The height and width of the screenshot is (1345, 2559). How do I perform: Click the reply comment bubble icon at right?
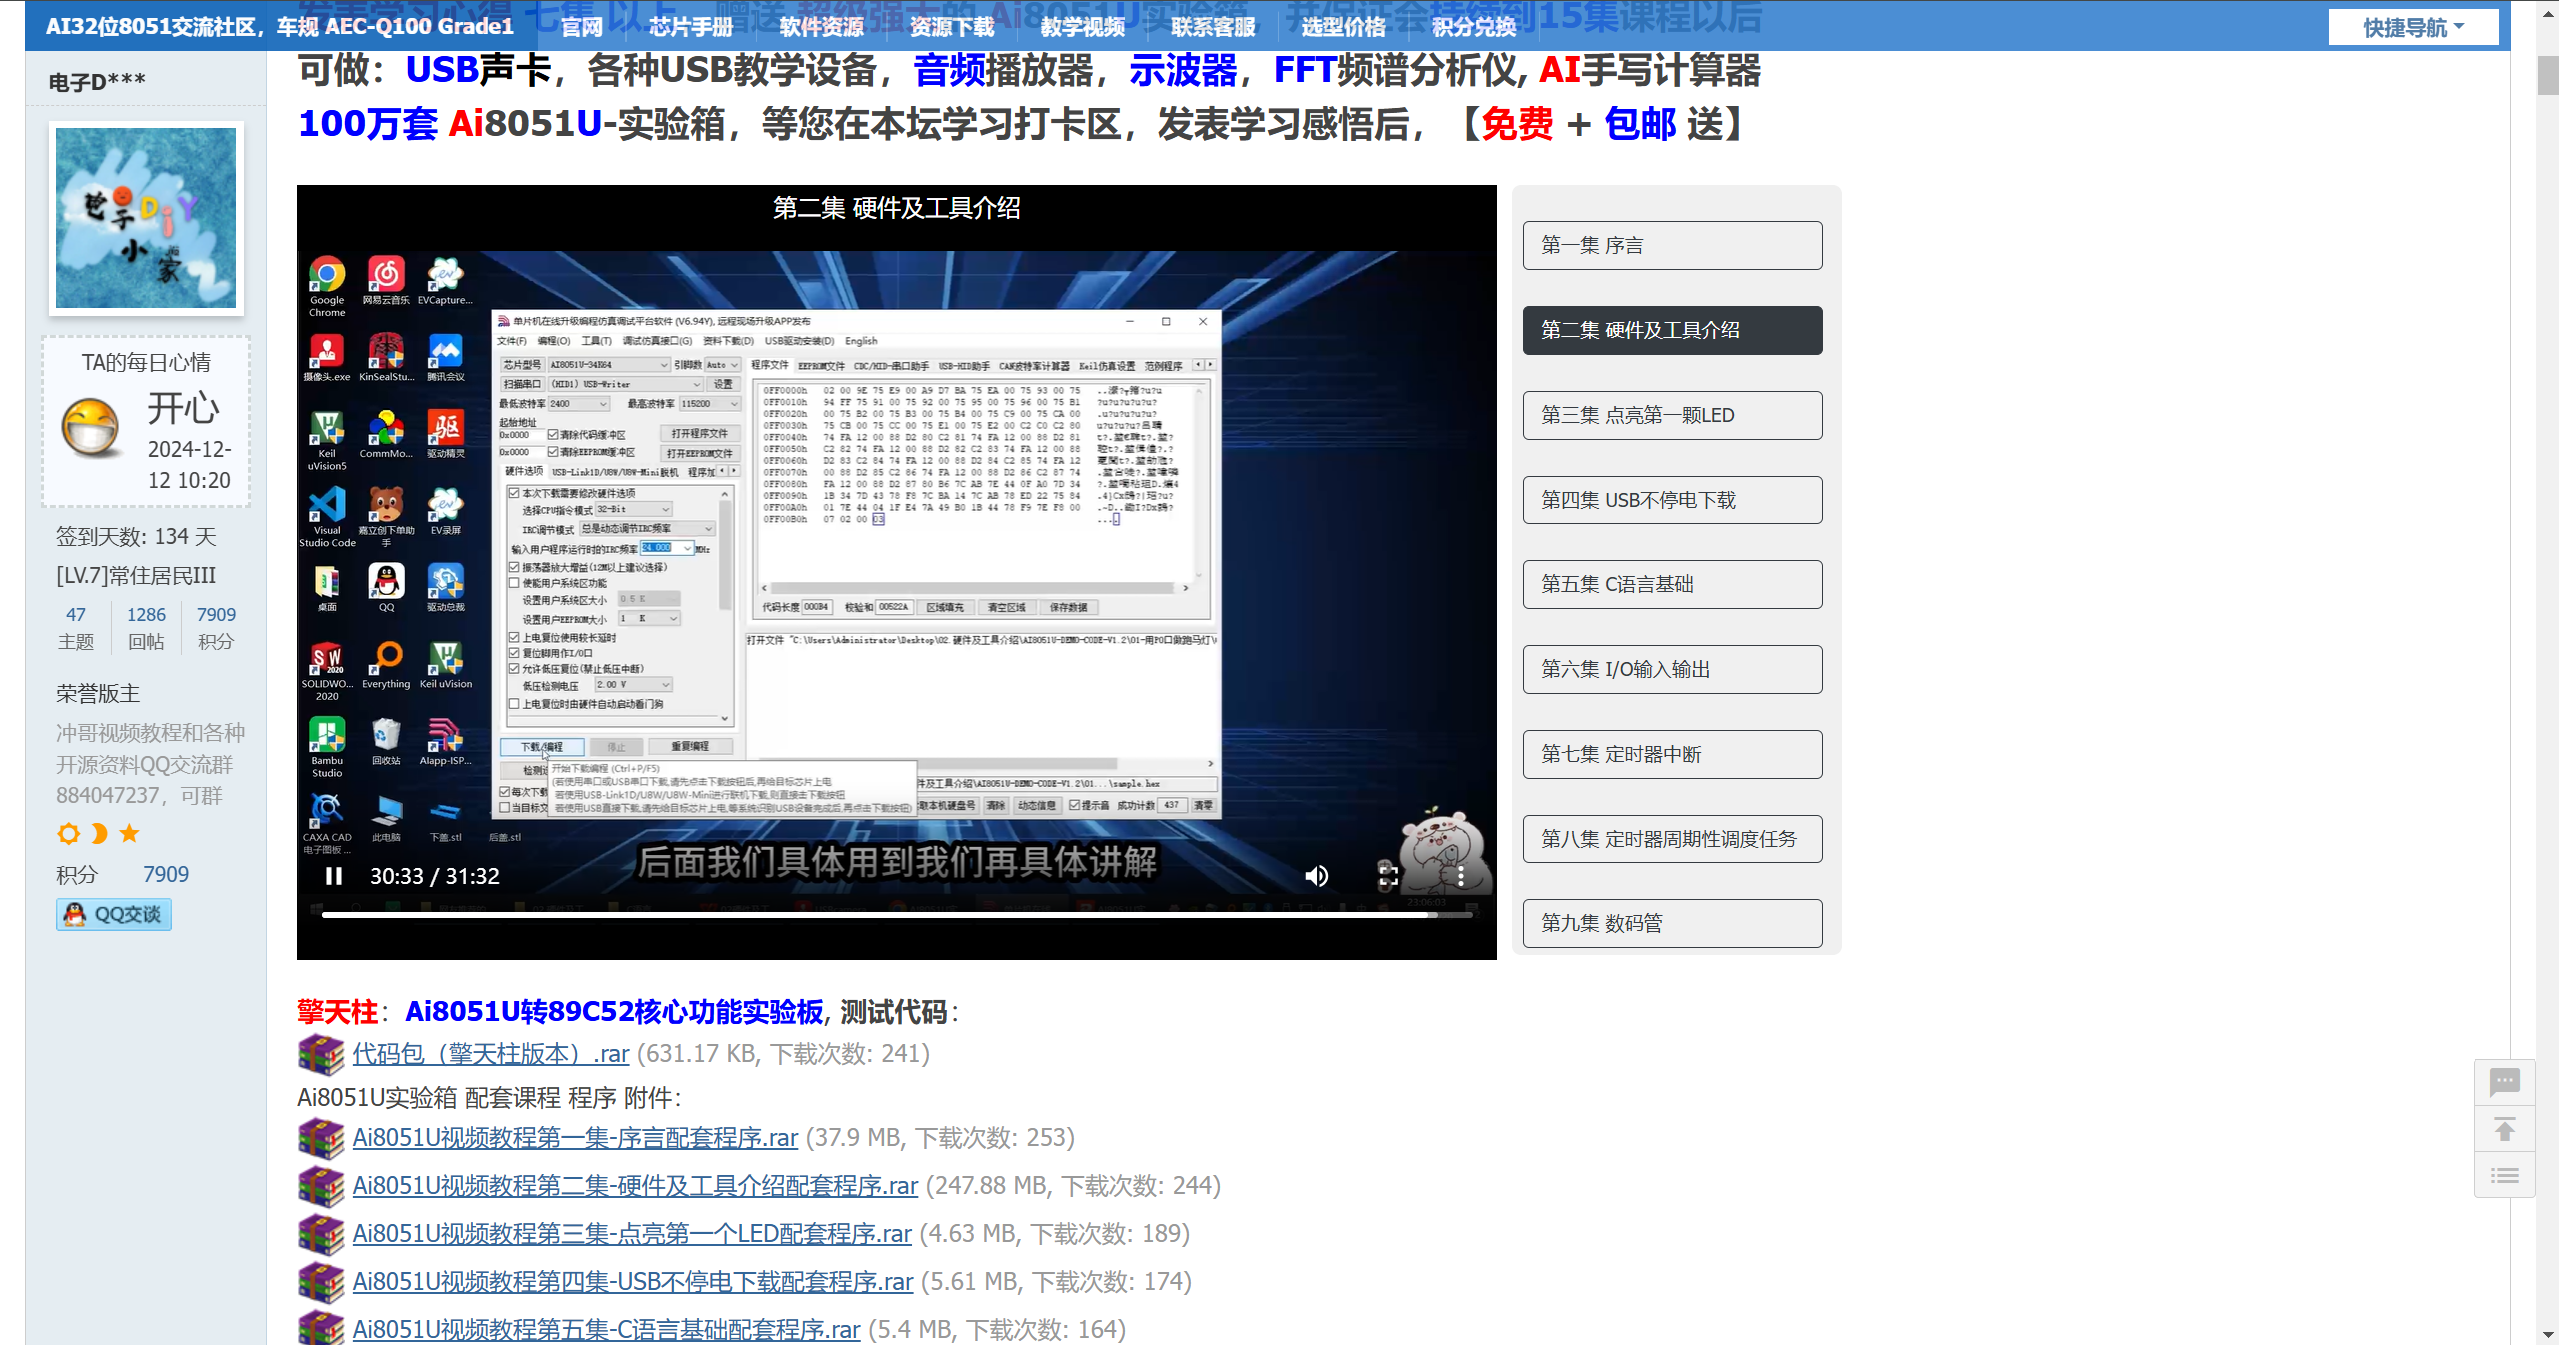[2504, 1082]
